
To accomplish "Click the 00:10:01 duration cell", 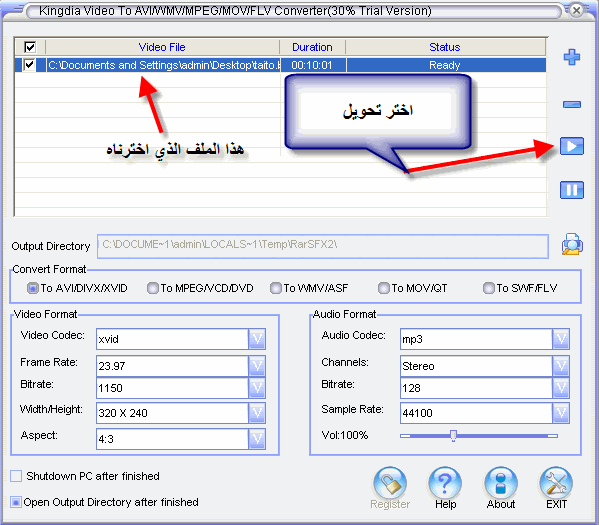I will 312,65.
